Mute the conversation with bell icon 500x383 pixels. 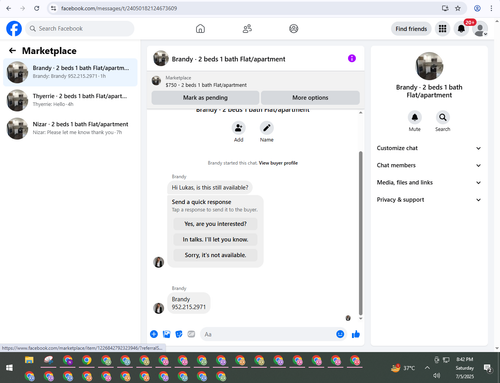415,117
